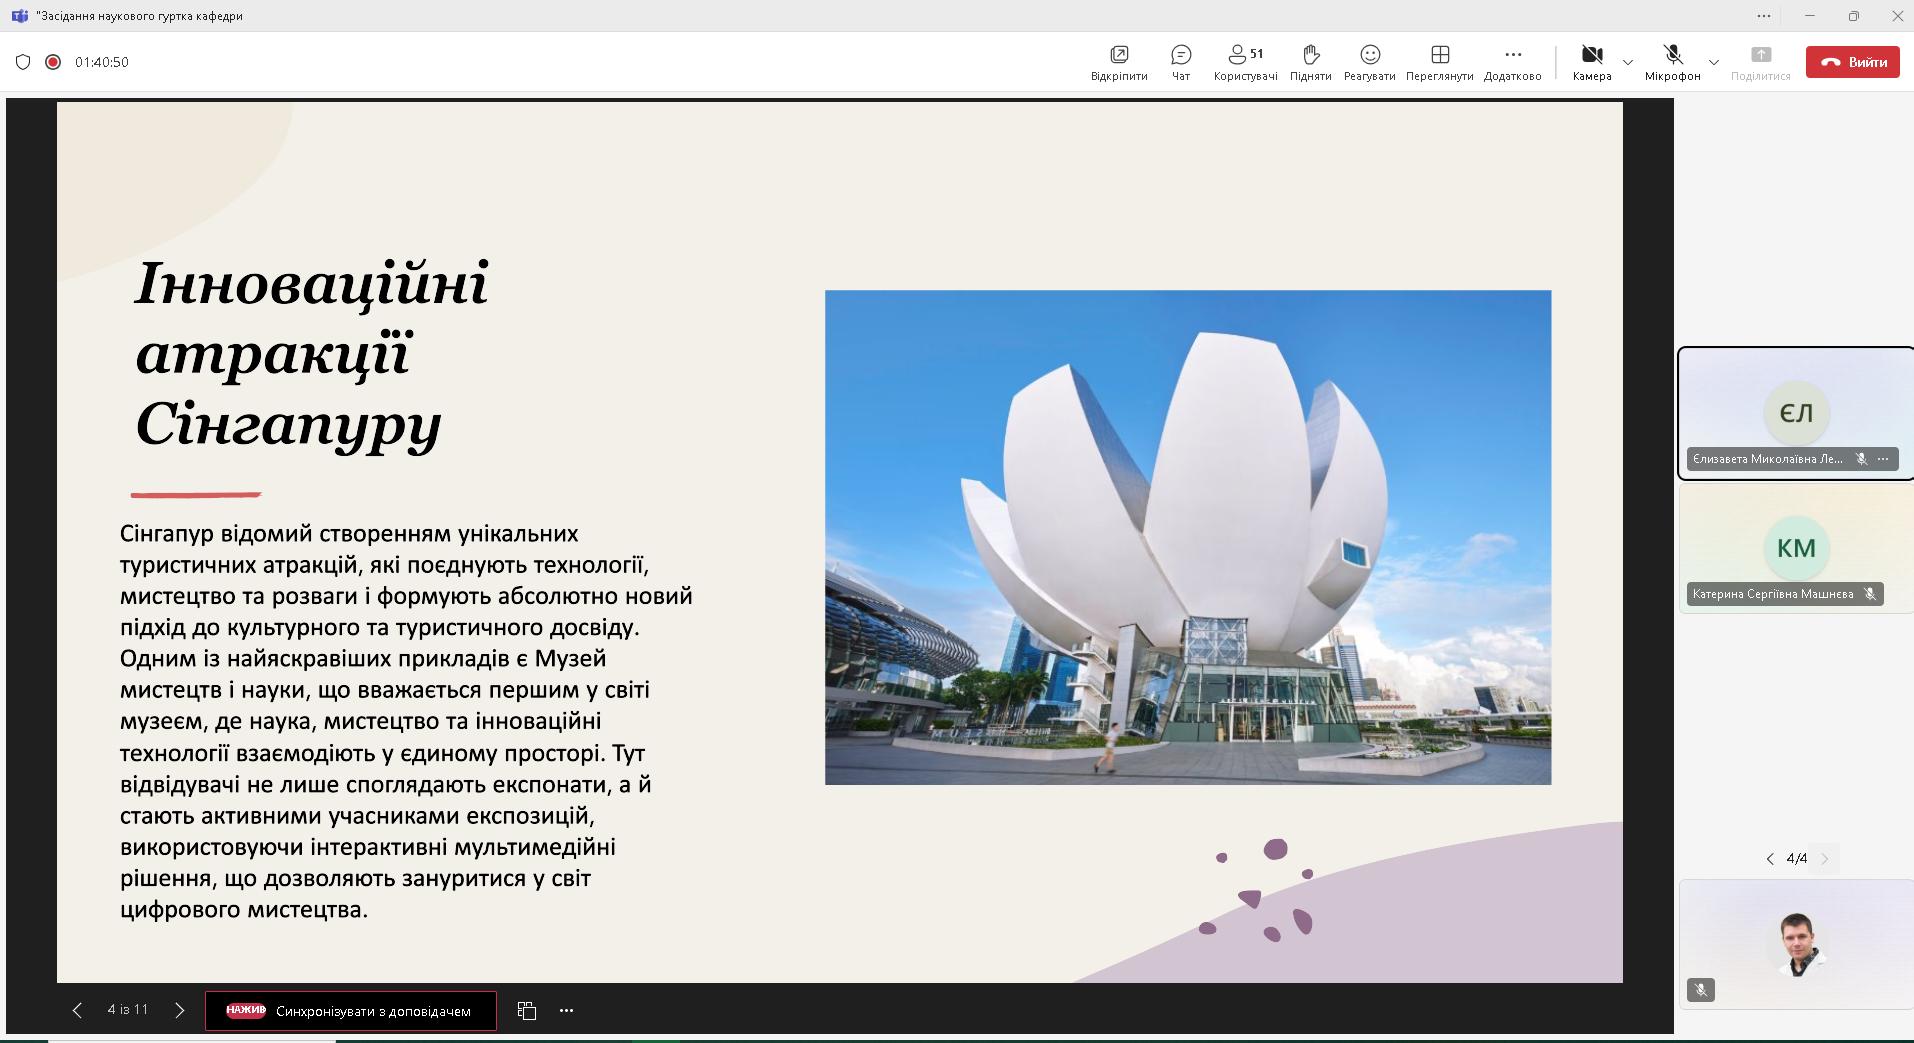
Task: Click Синхронізувати з доповідачем button
Action: pyautogui.click(x=351, y=1010)
